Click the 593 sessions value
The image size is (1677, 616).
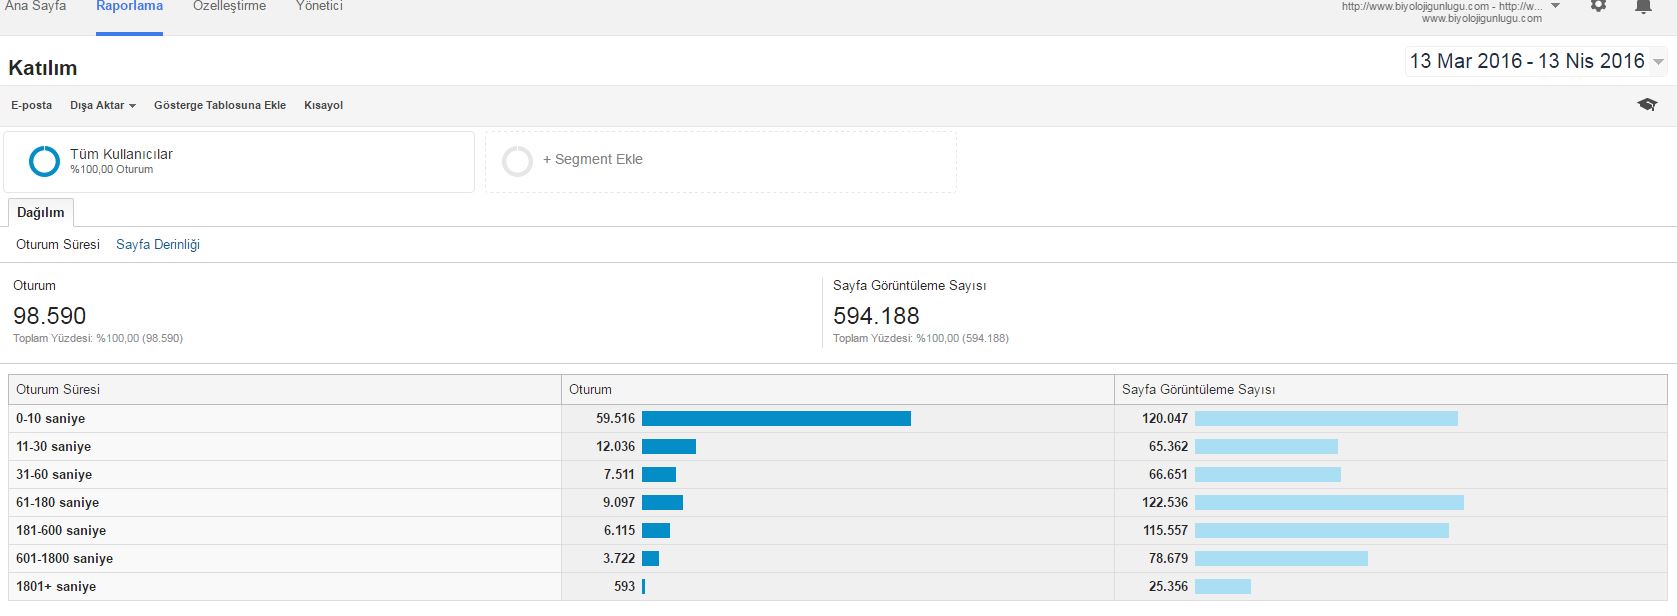(x=624, y=586)
